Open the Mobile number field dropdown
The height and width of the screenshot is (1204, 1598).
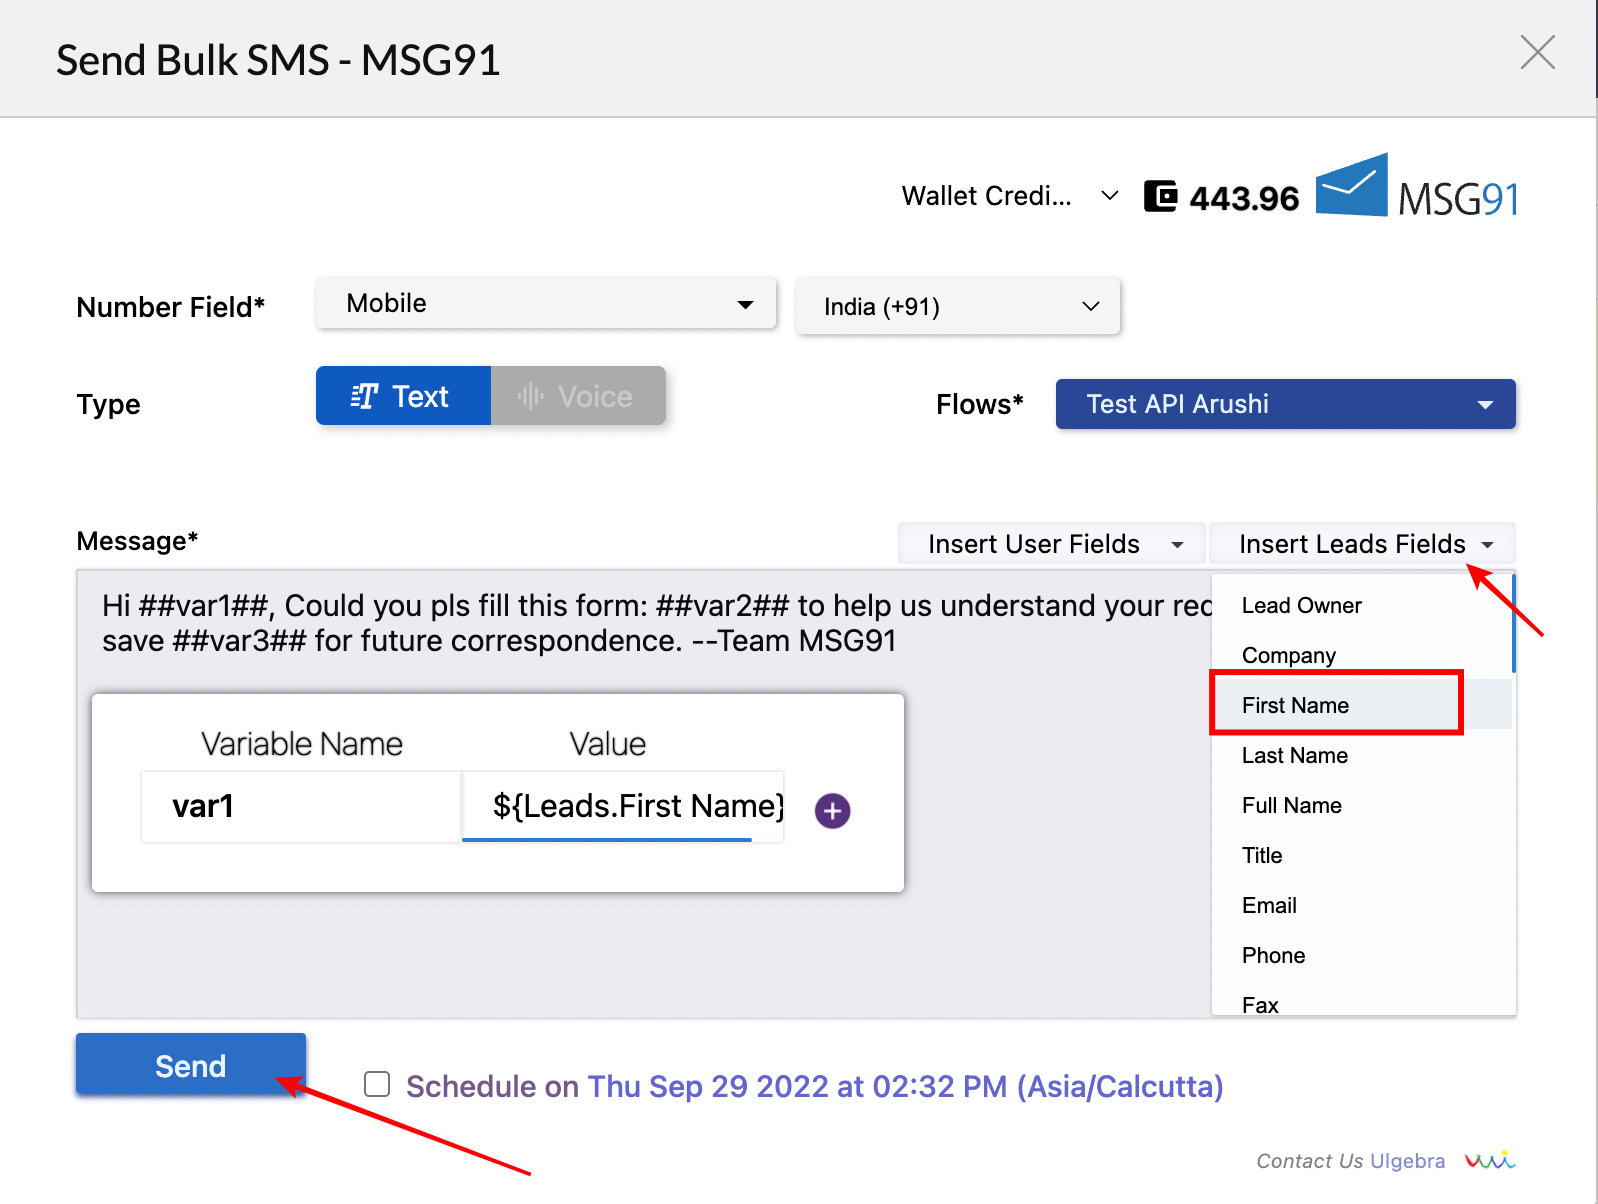[546, 303]
